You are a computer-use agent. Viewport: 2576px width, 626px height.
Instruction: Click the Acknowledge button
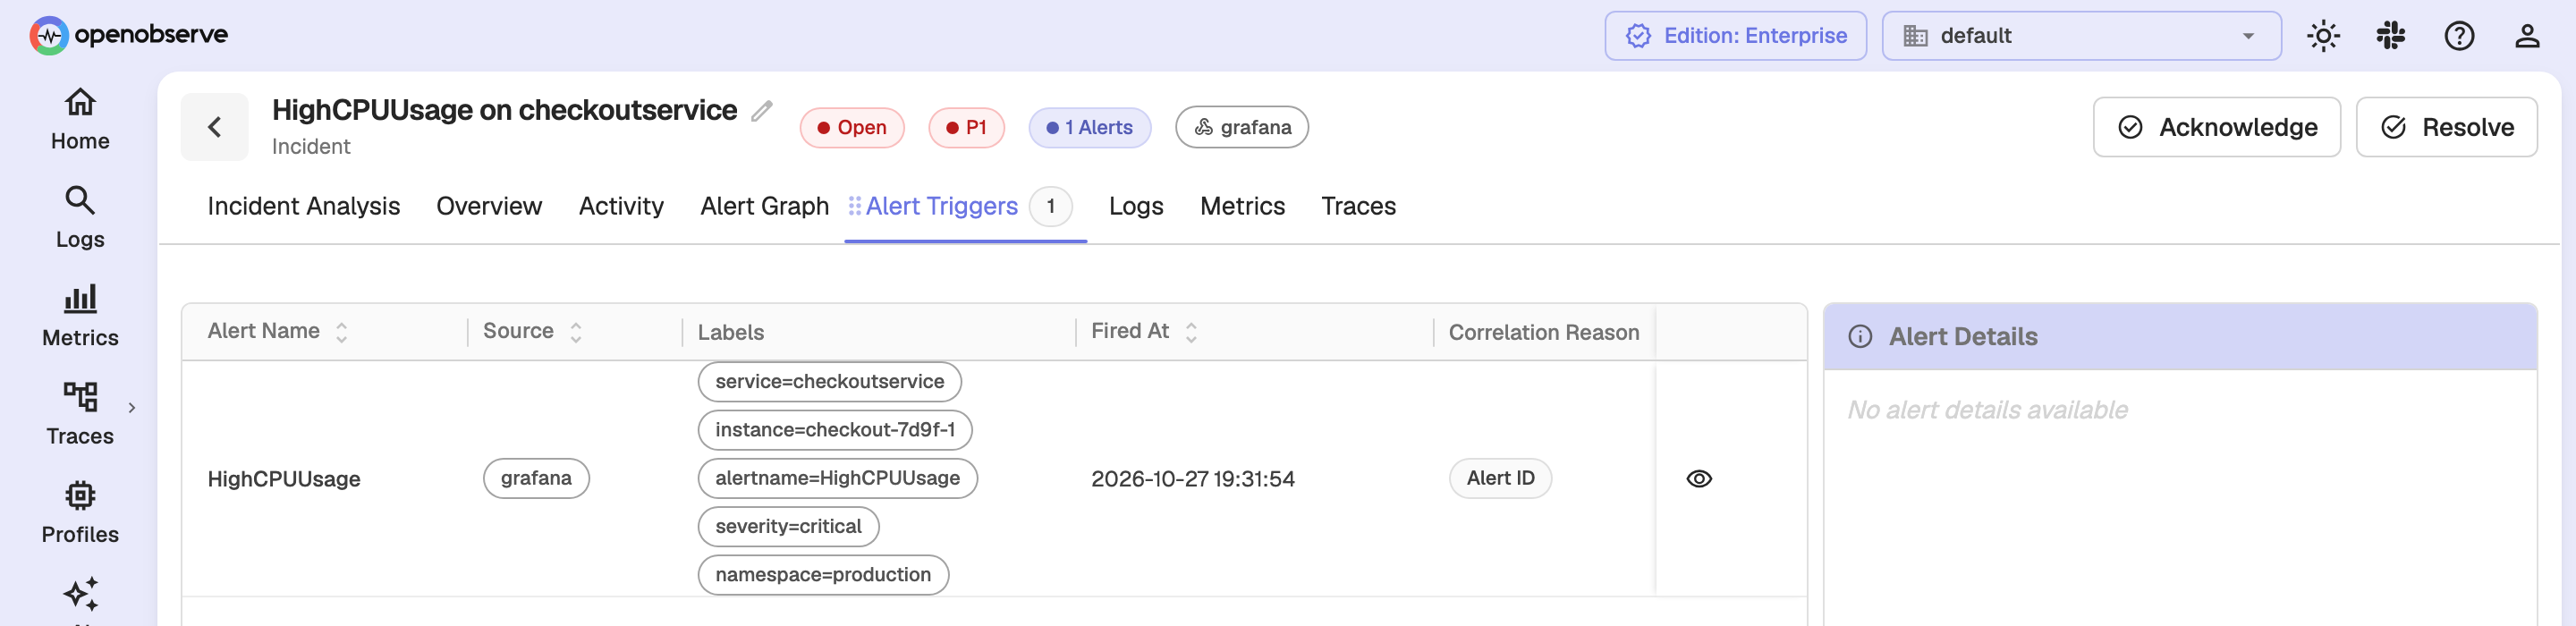coord(2216,127)
